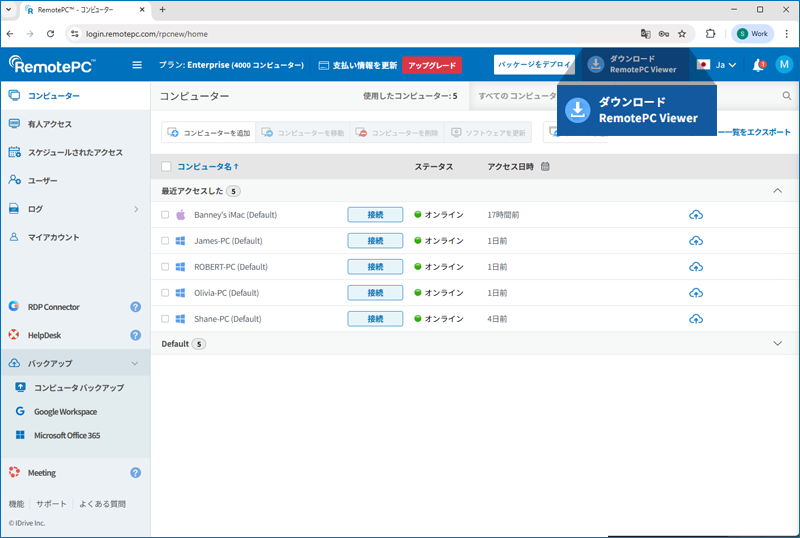Click the translate page icon
The image size is (800, 538).
click(x=645, y=34)
